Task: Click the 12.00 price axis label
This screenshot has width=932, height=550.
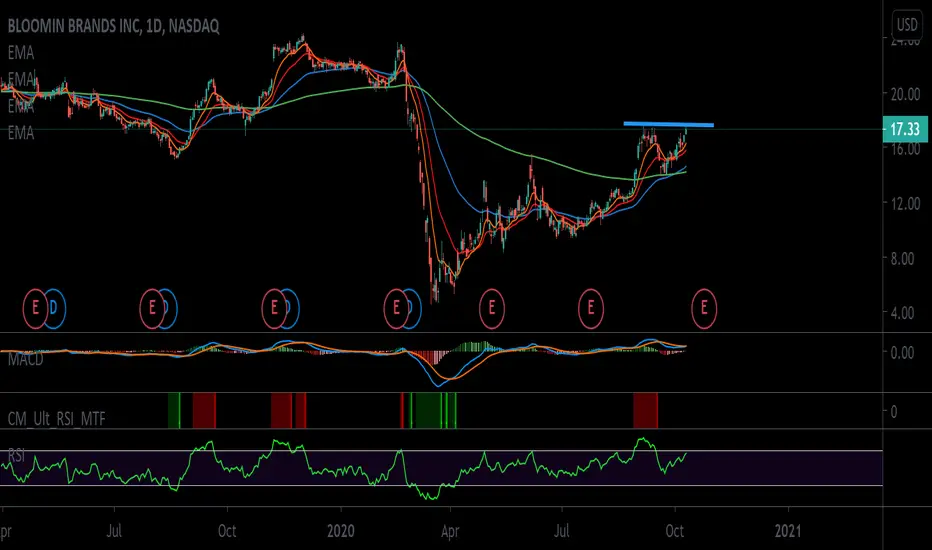Action: pyautogui.click(x=905, y=203)
